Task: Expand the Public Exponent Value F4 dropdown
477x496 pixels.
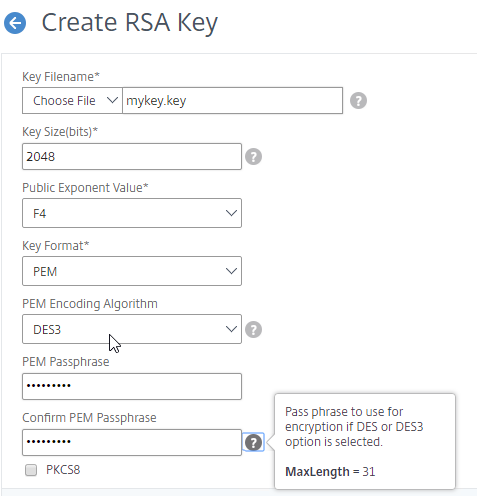Action: 132,213
